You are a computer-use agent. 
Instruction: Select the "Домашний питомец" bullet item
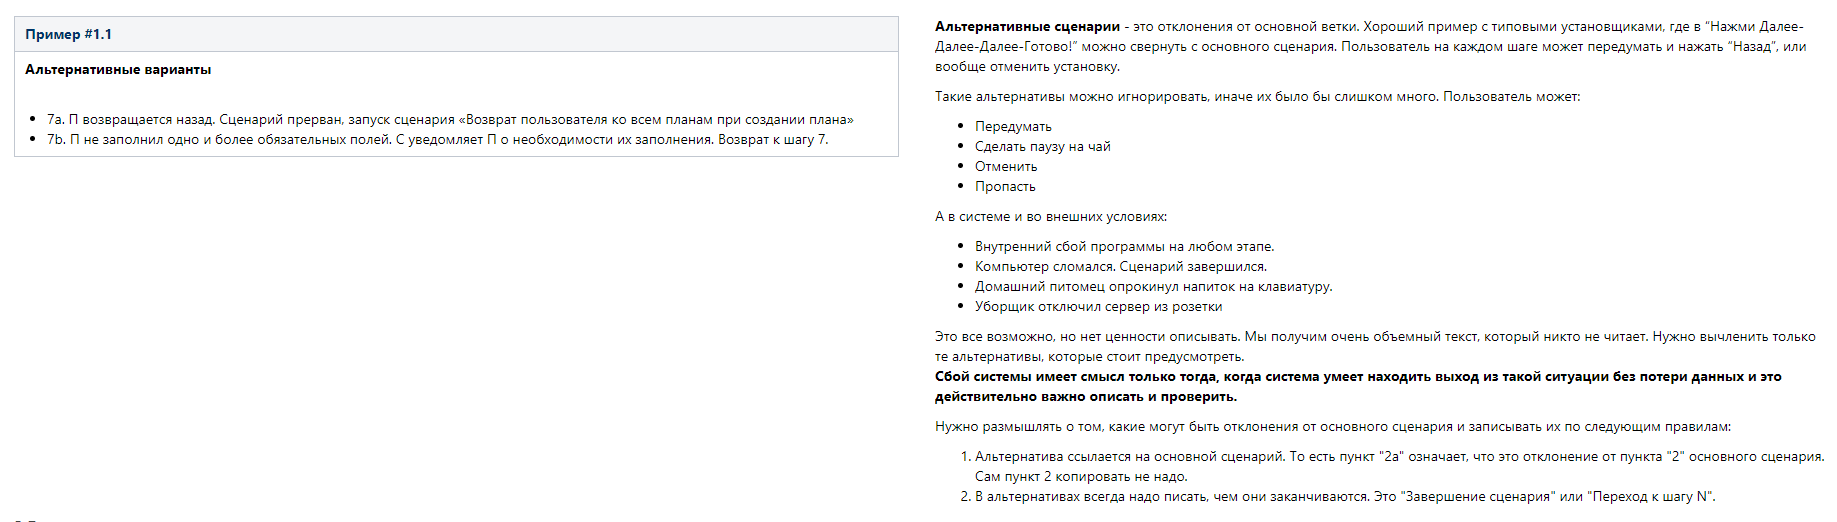(1153, 287)
